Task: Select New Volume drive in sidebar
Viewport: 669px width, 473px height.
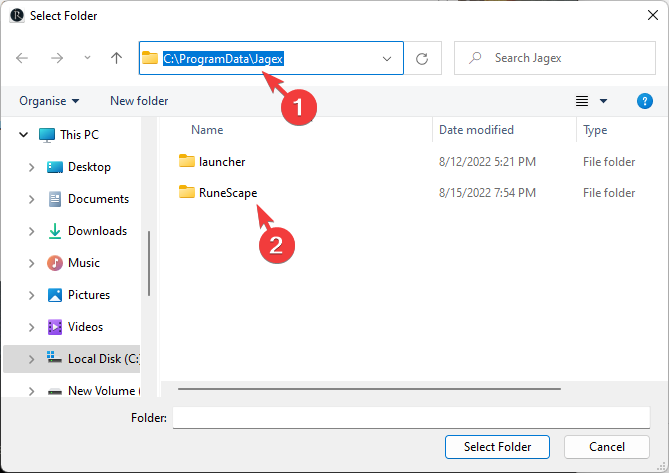Action: [102, 390]
